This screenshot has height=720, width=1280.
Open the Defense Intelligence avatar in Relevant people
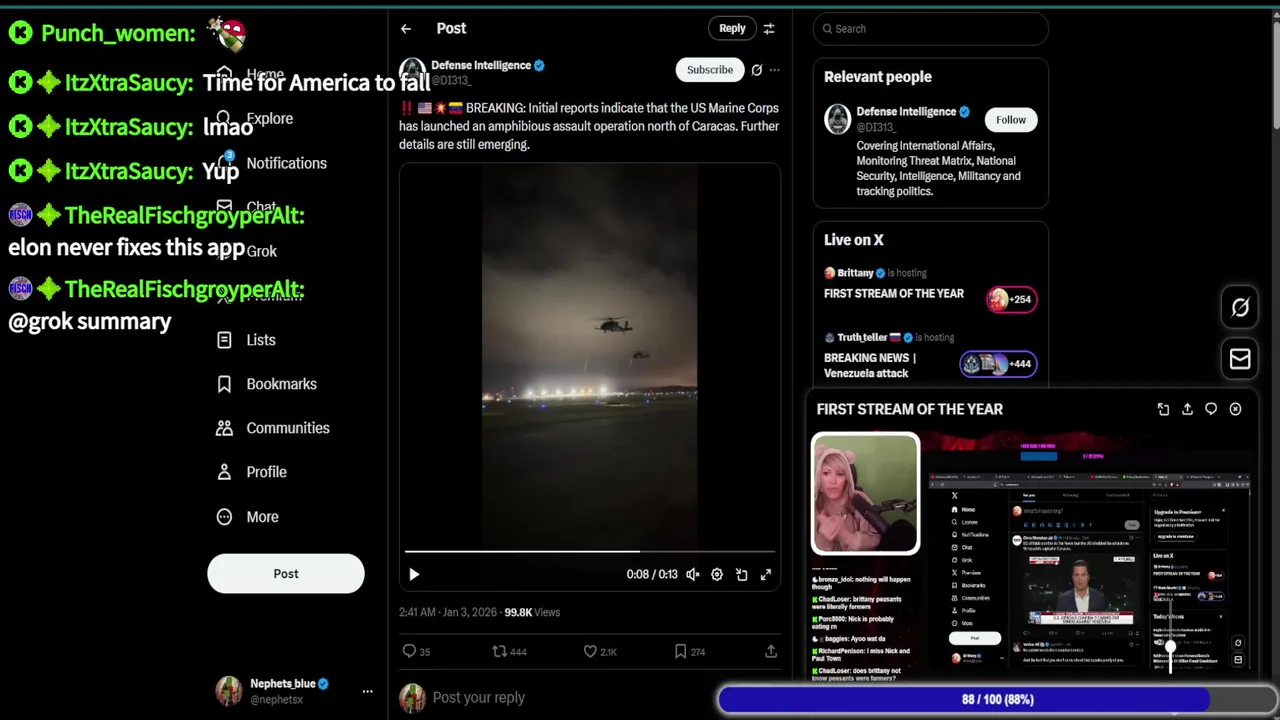point(837,119)
